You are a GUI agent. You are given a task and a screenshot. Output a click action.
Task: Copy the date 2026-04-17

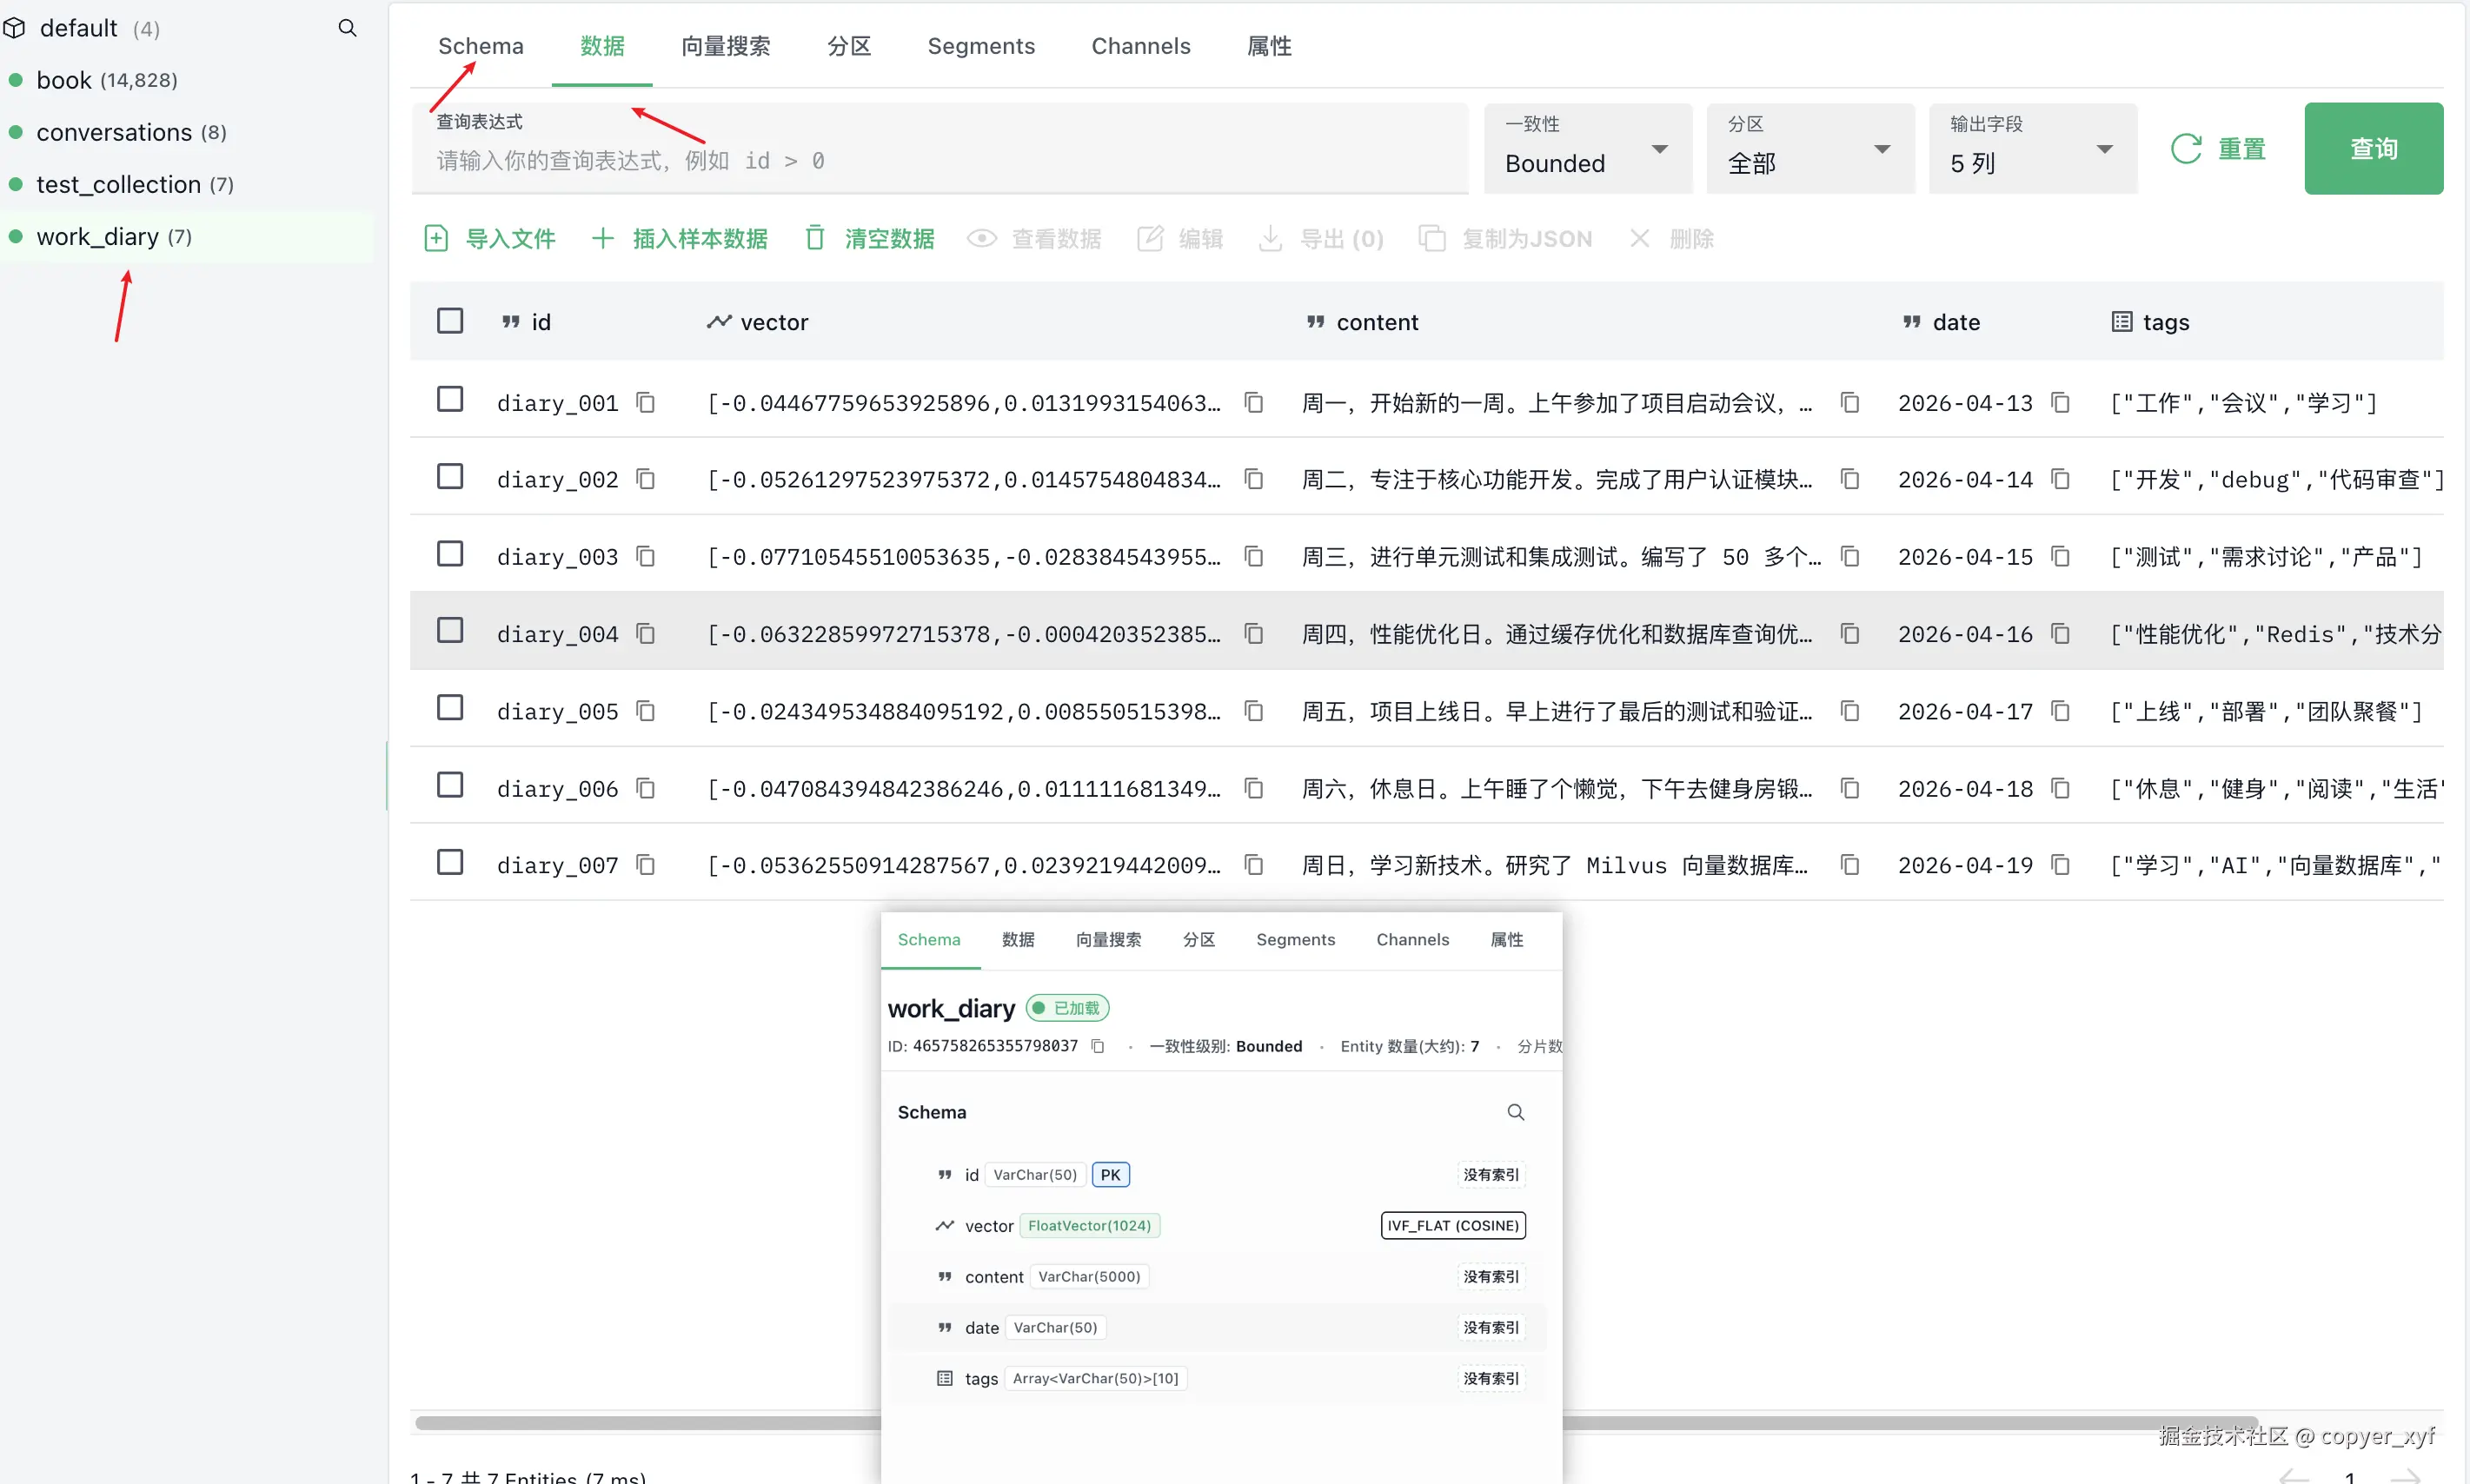(2060, 711)
